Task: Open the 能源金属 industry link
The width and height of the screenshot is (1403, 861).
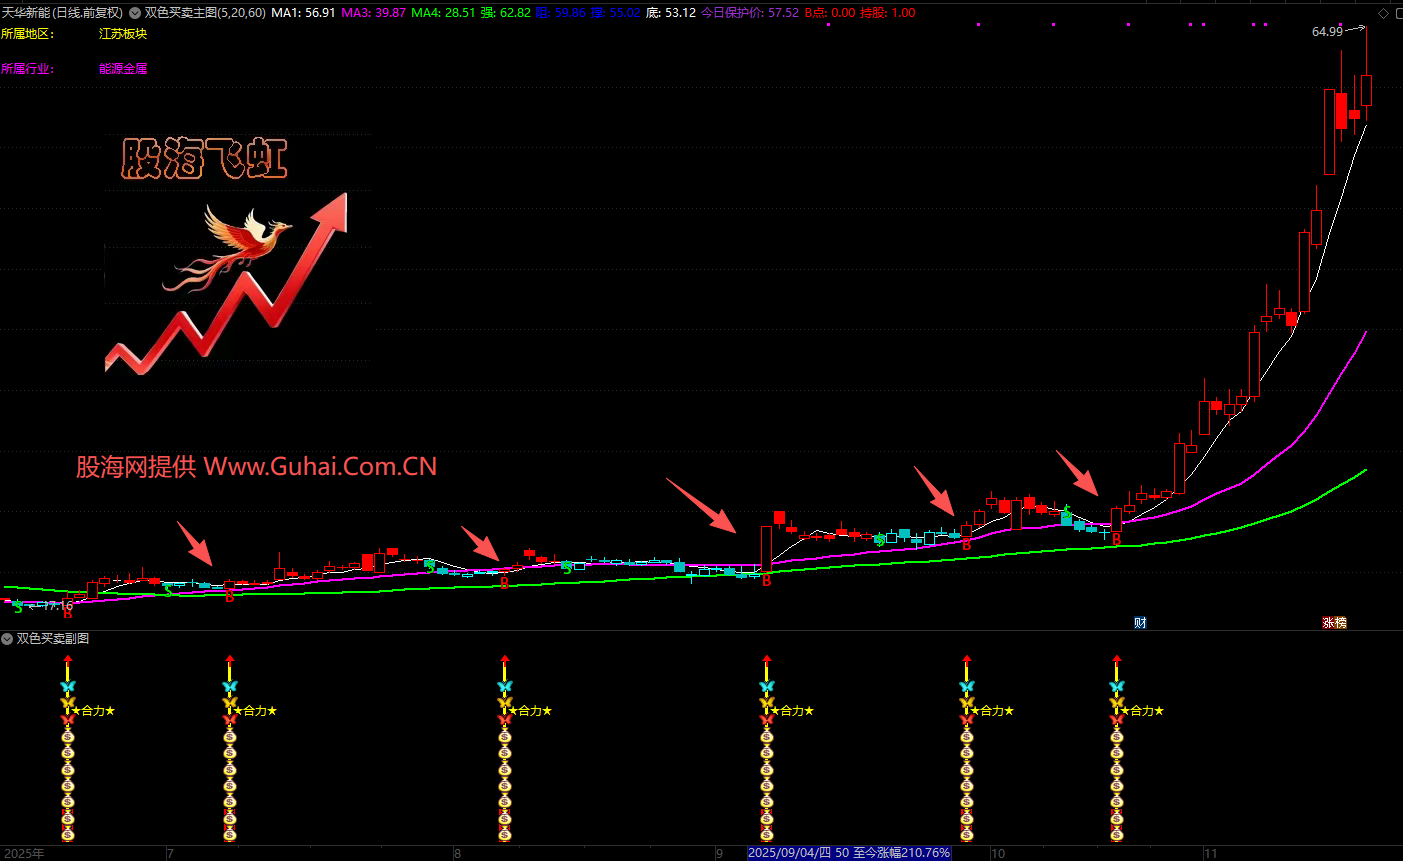Action: pos(123,69)
